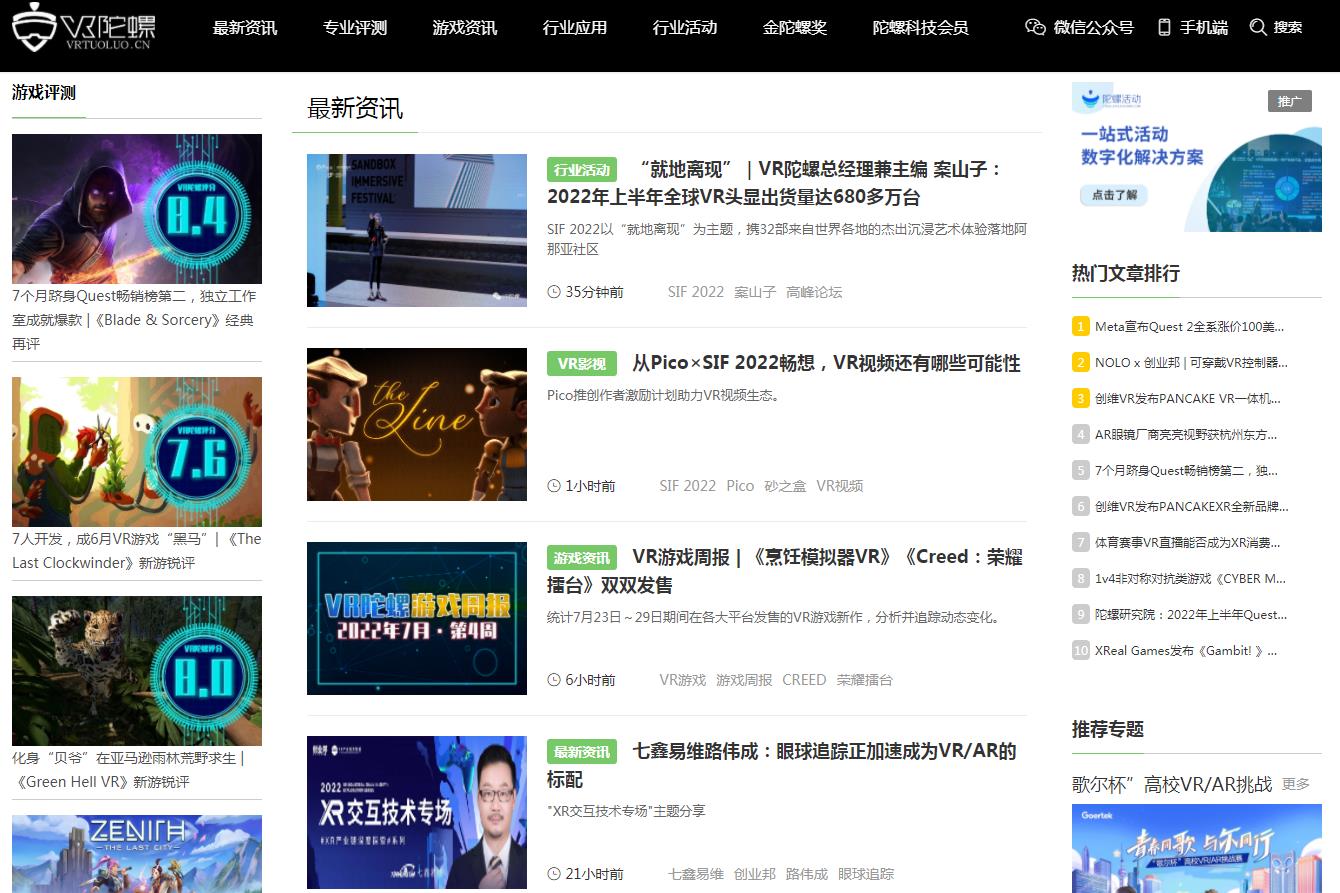Viewport: 1340px width, 893px height.
Task: Open the 行业应用 nav menu item
Action: [575, 28]
